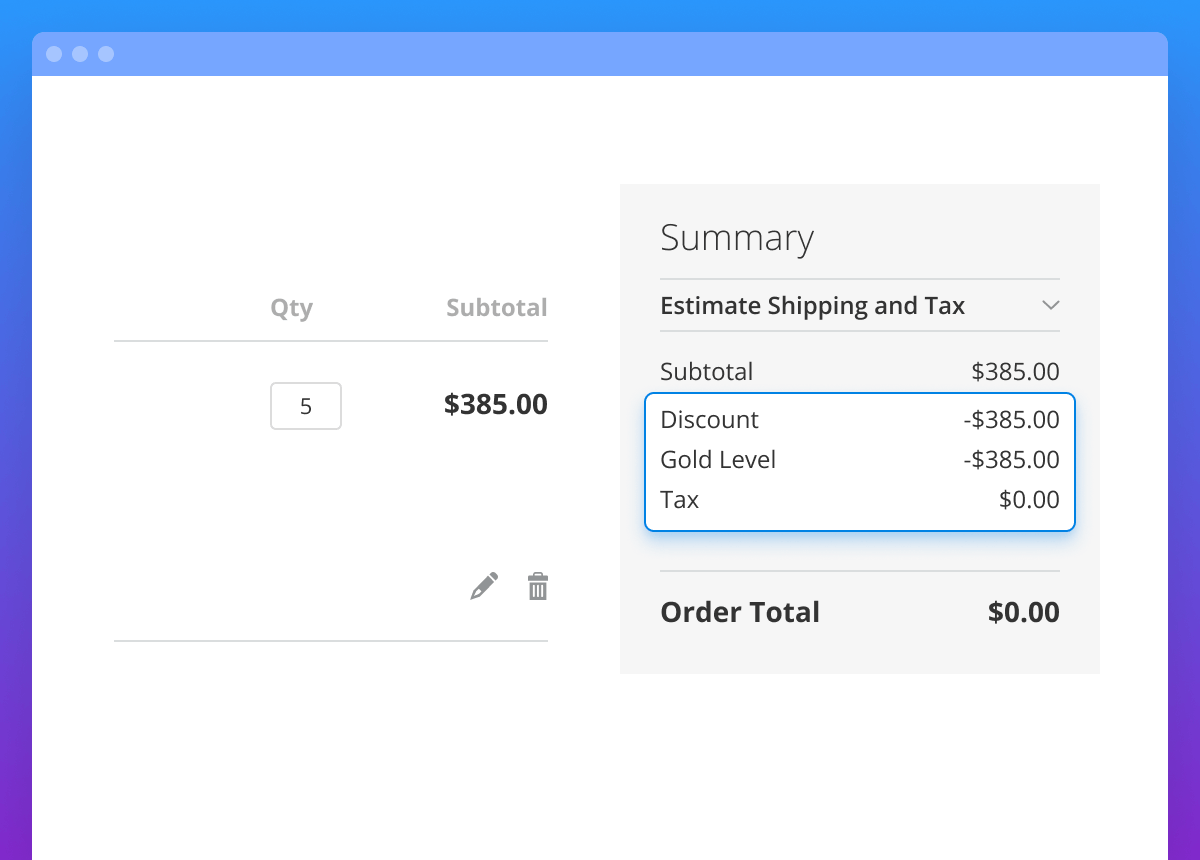Screen dimensions: 1200x860
Task: Expand Estimate Shipping and Tax with the chevron
Action: 1049,305
